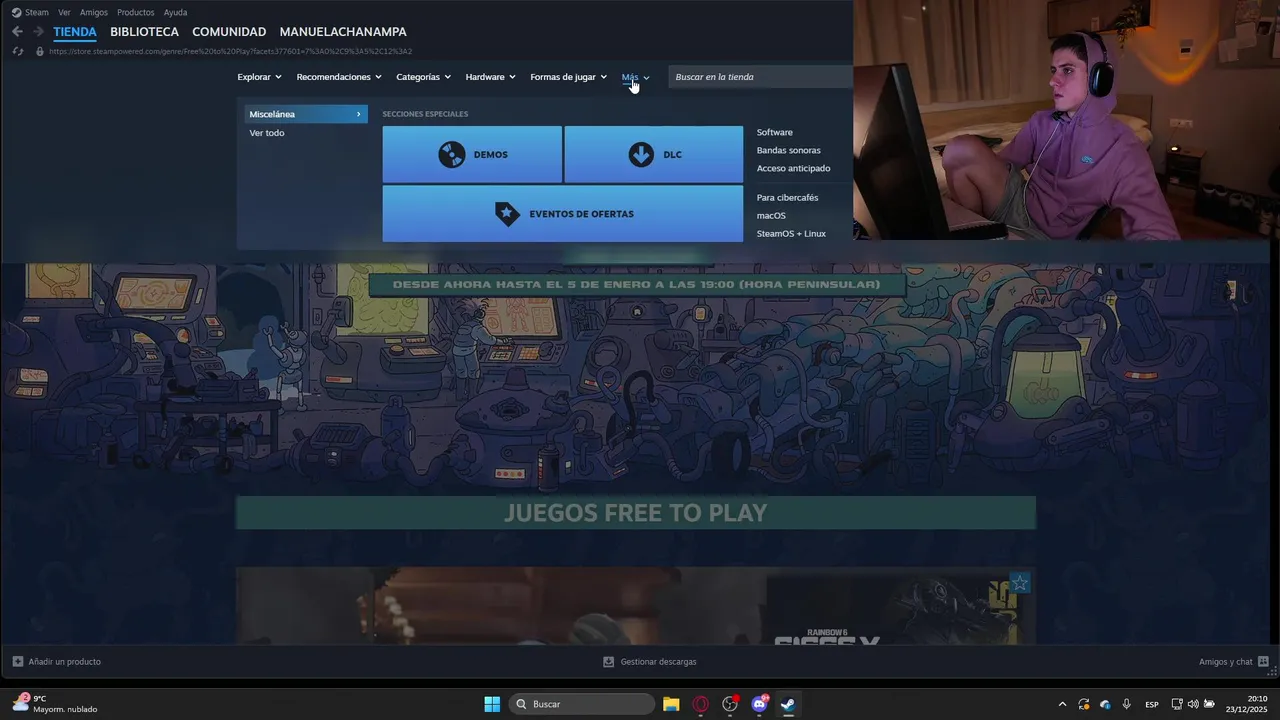
Task: Open the Ver menu
Action: pyautogui.click(x=64, y=12)
